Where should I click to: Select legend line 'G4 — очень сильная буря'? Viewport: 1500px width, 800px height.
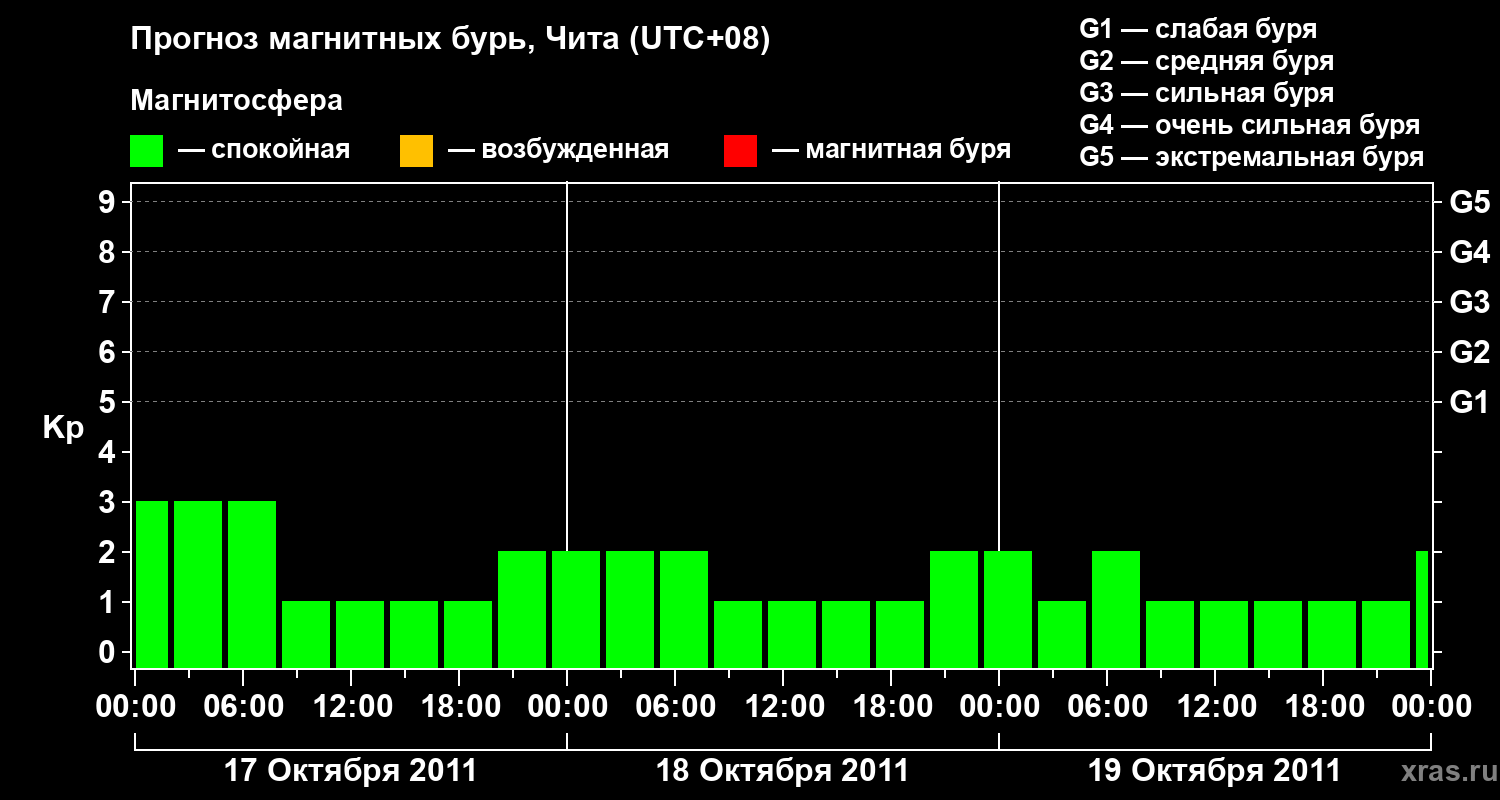pyautogui.click(x=1249, y=125)
